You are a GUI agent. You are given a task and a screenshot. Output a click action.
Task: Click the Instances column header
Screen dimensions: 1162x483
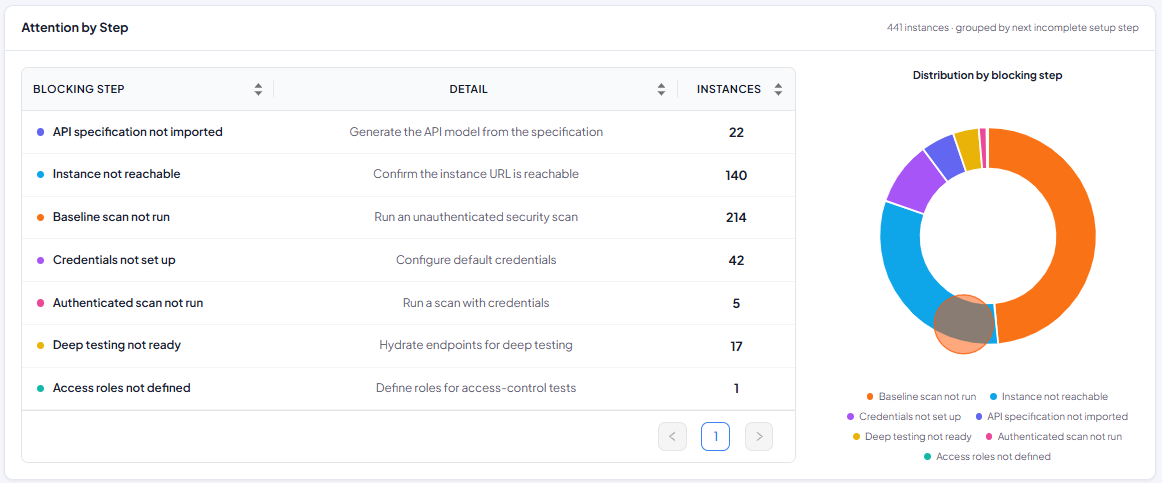(736, 90)
